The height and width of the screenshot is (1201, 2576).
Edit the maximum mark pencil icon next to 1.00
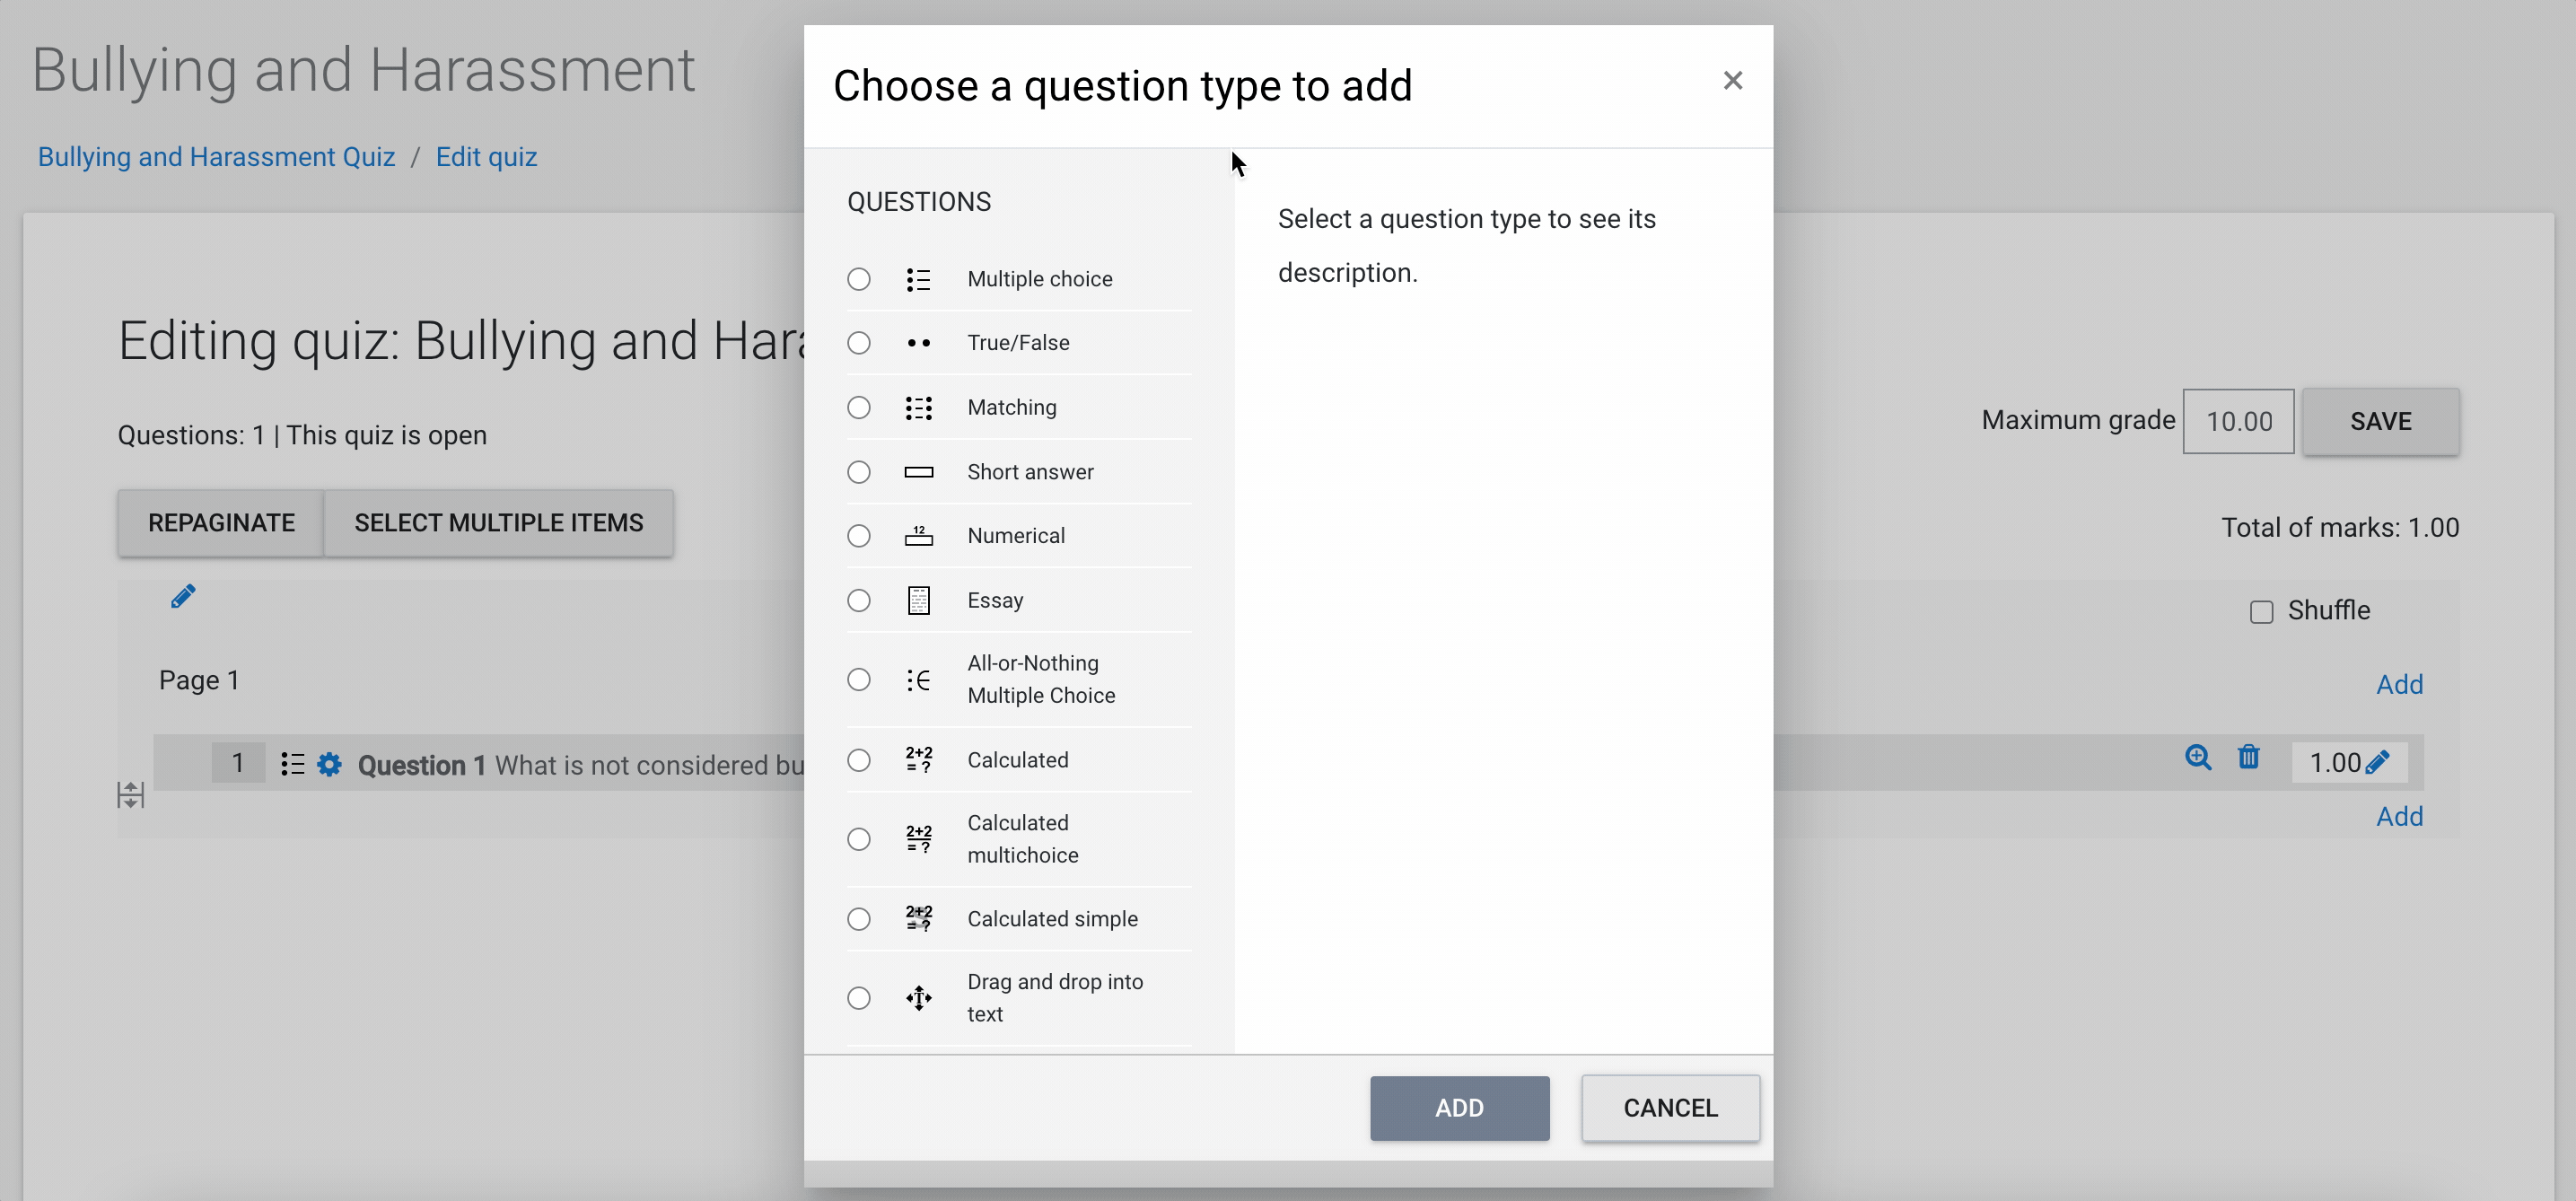click(2378, 763)
